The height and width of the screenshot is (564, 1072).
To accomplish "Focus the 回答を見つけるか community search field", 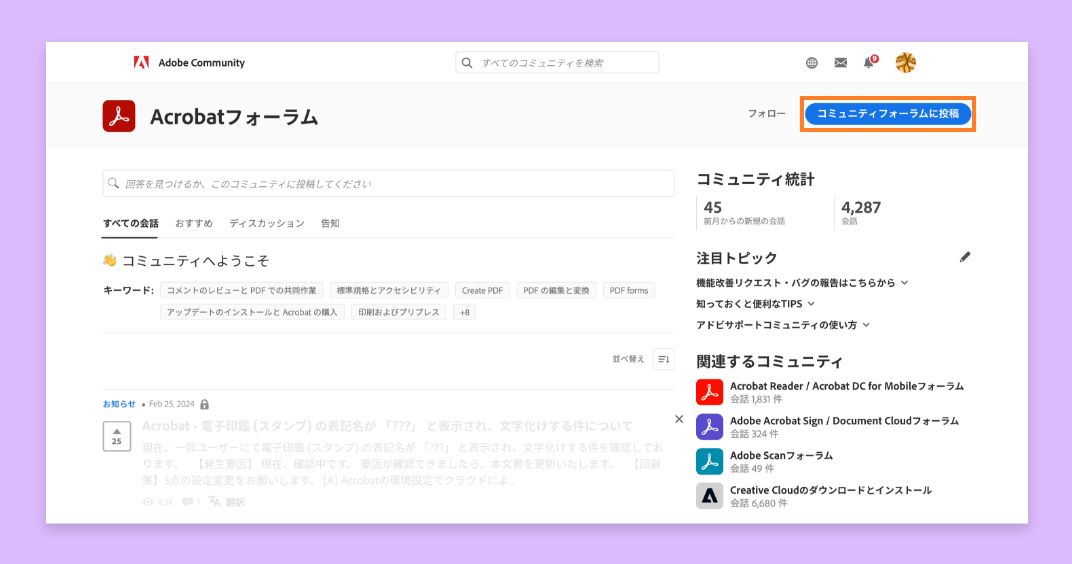I will click(388, 184).
